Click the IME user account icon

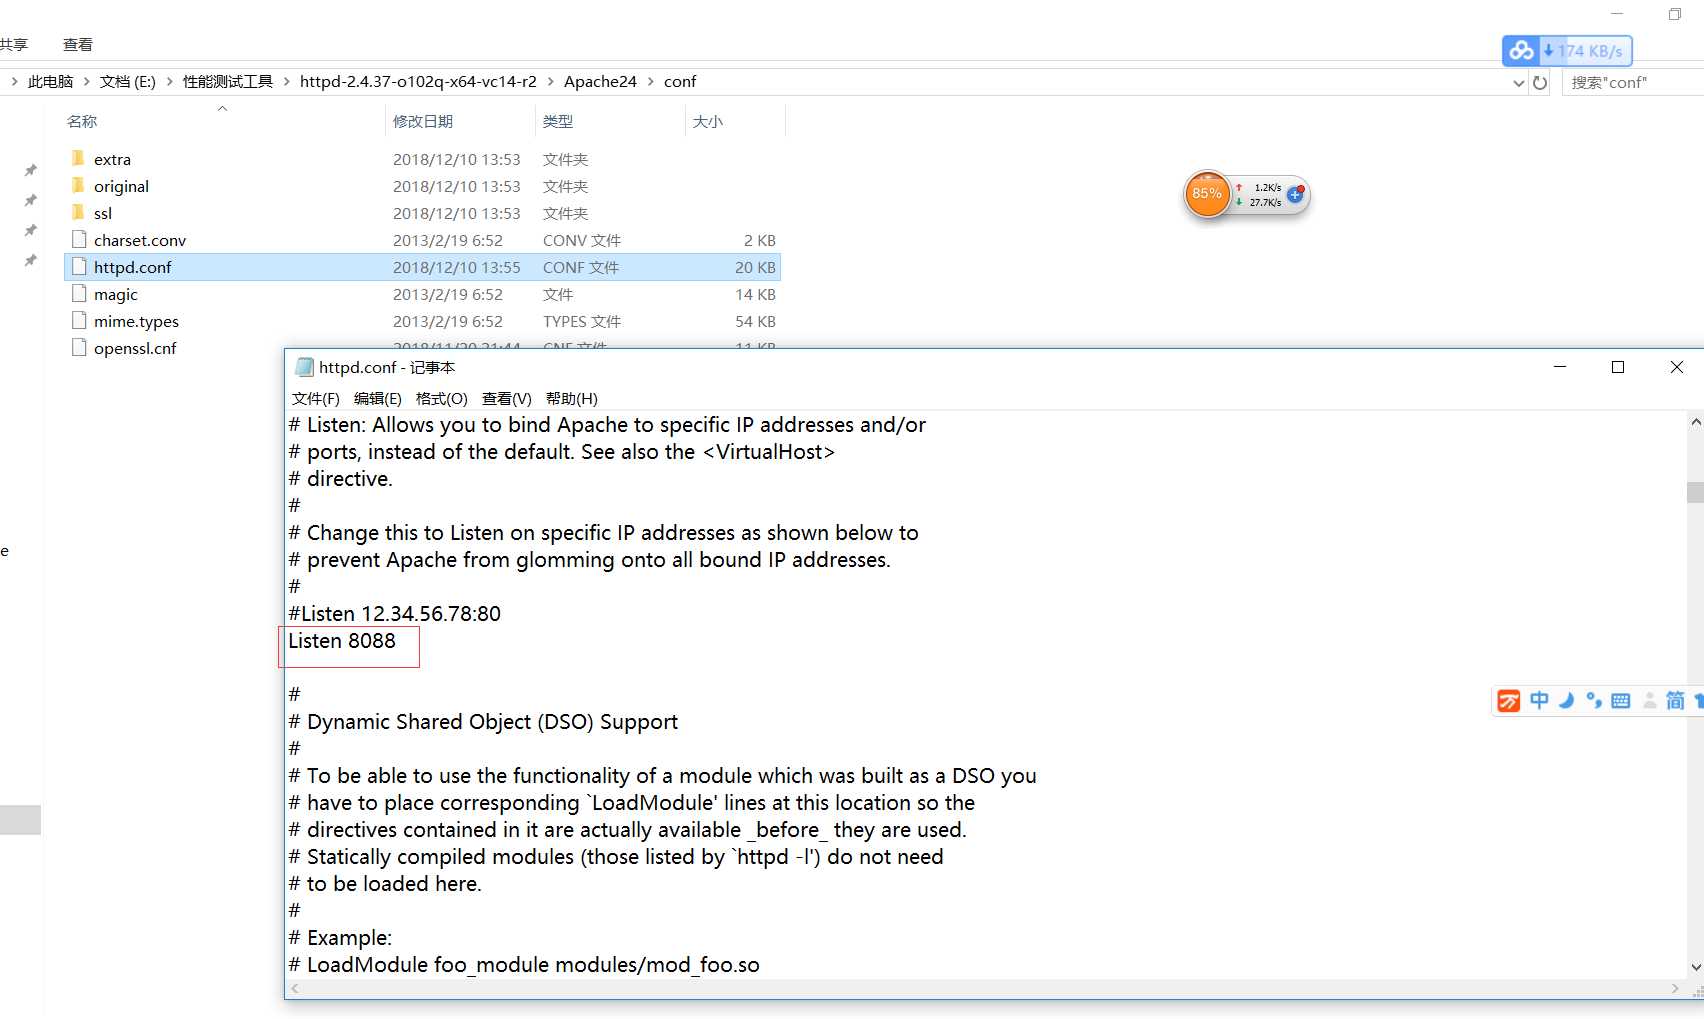click(x=1649, y=701)
